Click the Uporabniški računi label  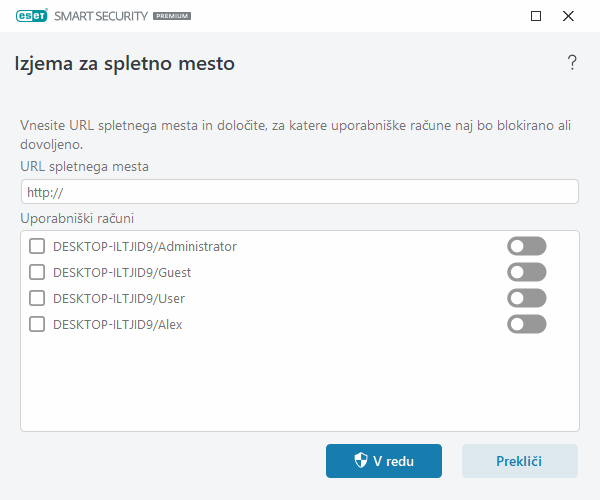pos(77,218)
